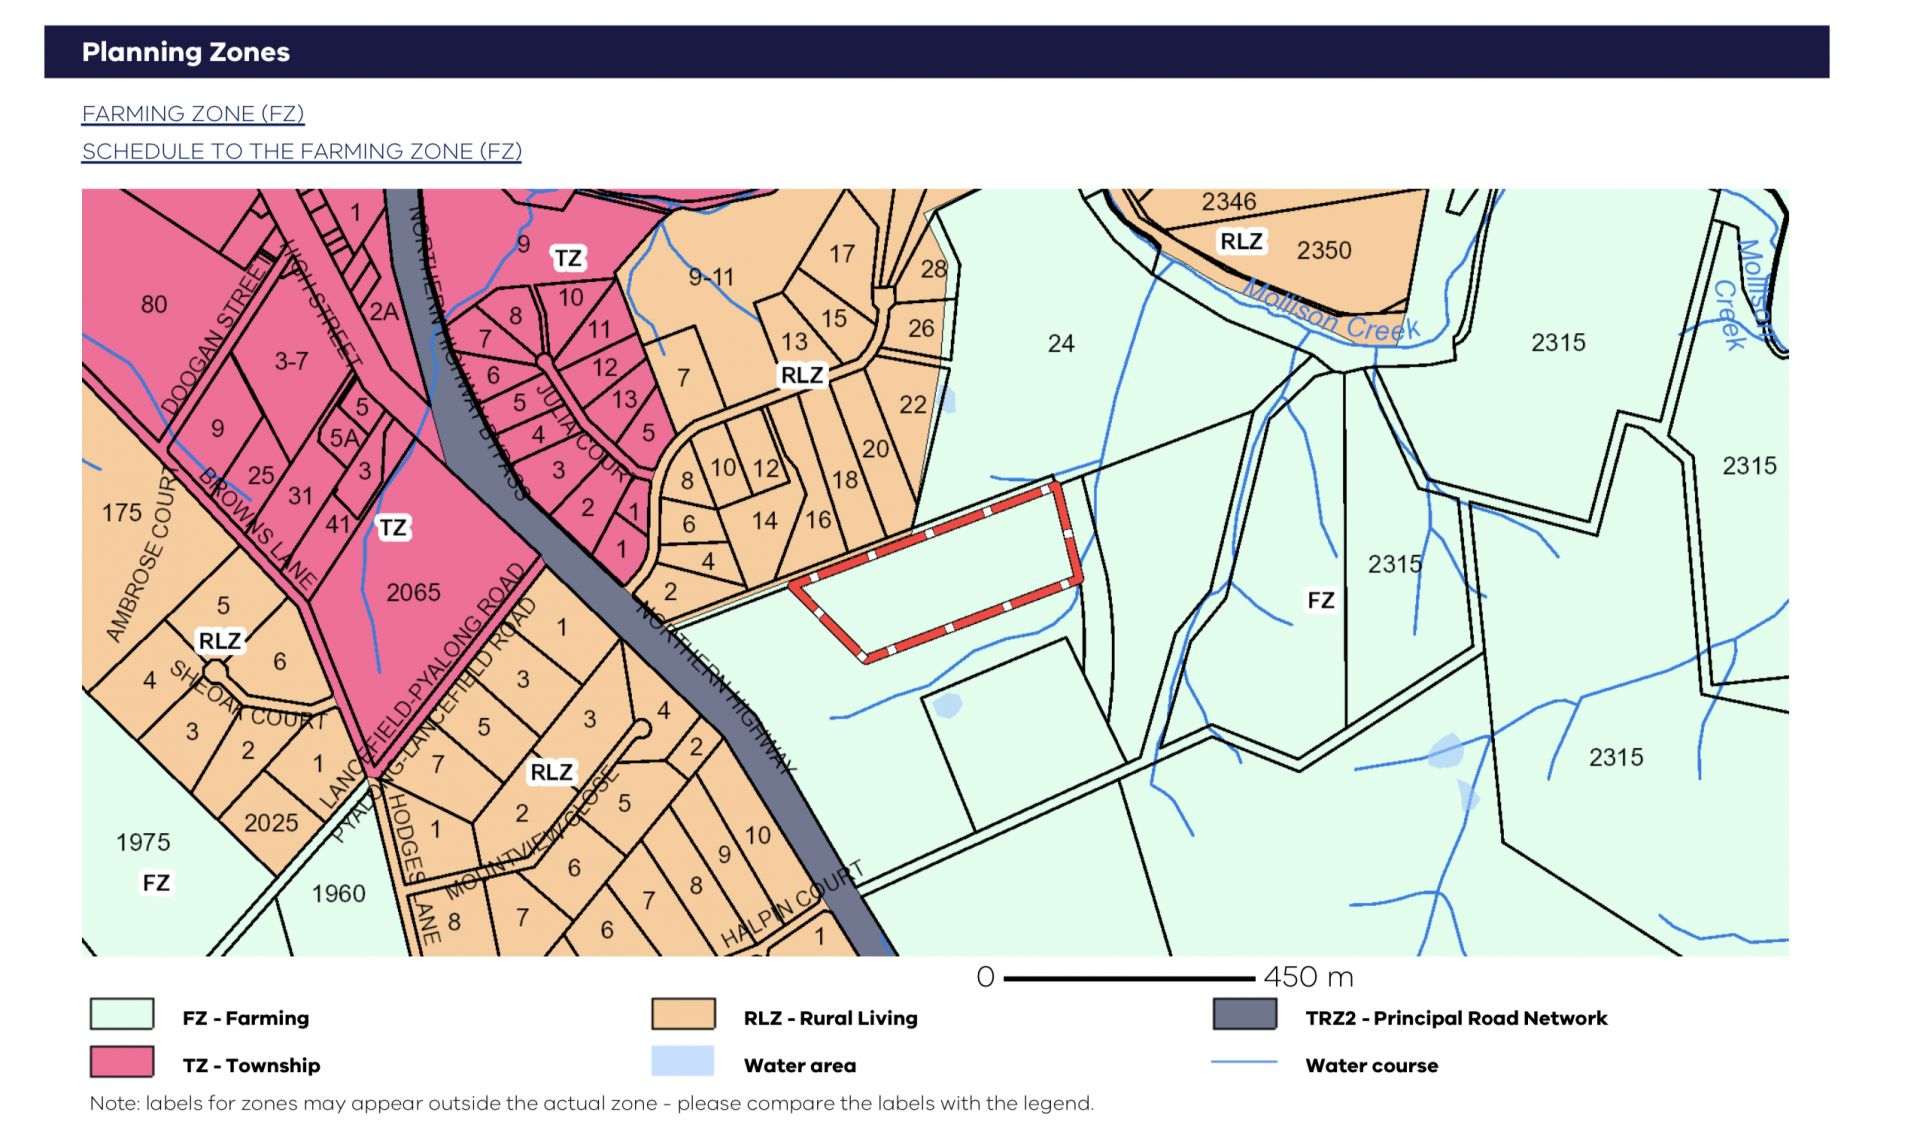Click parcel 2350 in Rural Living zone
This screenshot has height=1133, width=1920.
1324,250
